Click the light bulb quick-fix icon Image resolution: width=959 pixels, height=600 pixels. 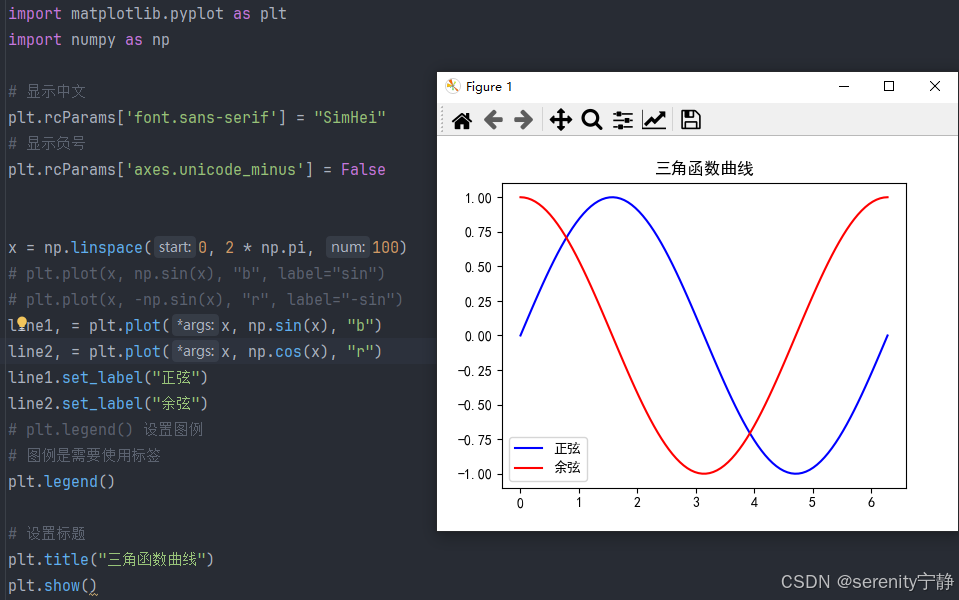coord(22,322)
